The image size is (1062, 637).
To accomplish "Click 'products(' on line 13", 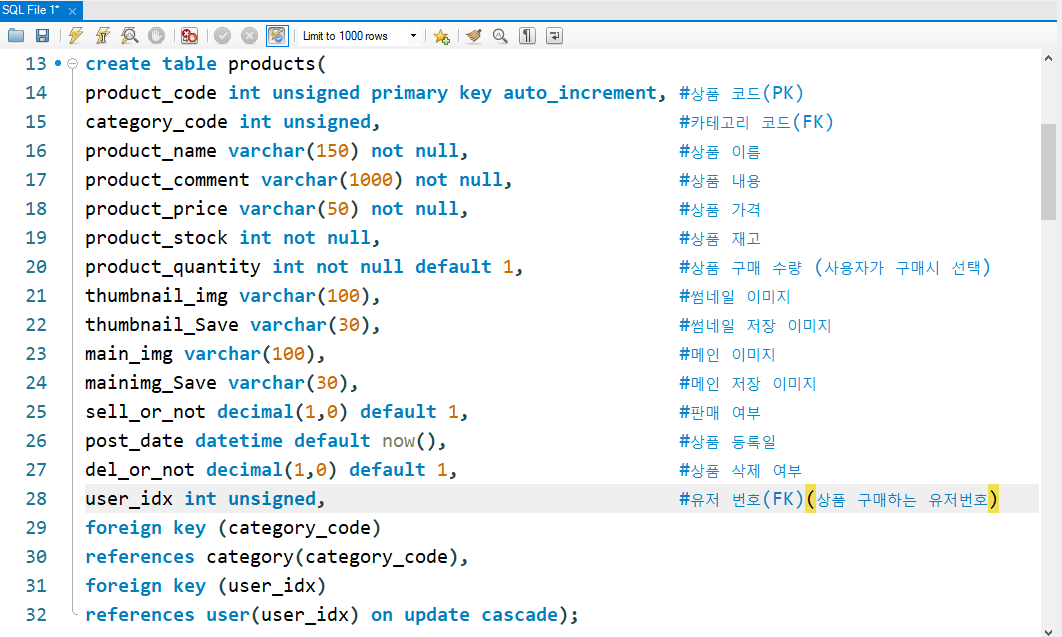I will pyautogui.click(x=276, y=64).
